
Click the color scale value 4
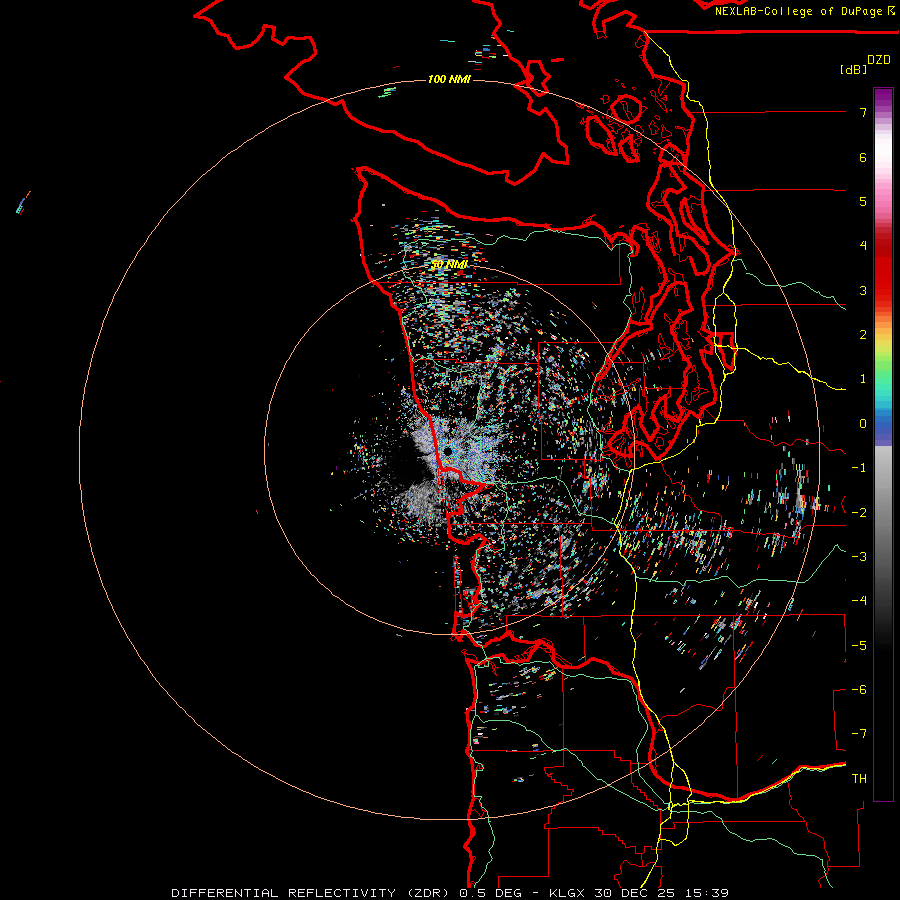863,246
